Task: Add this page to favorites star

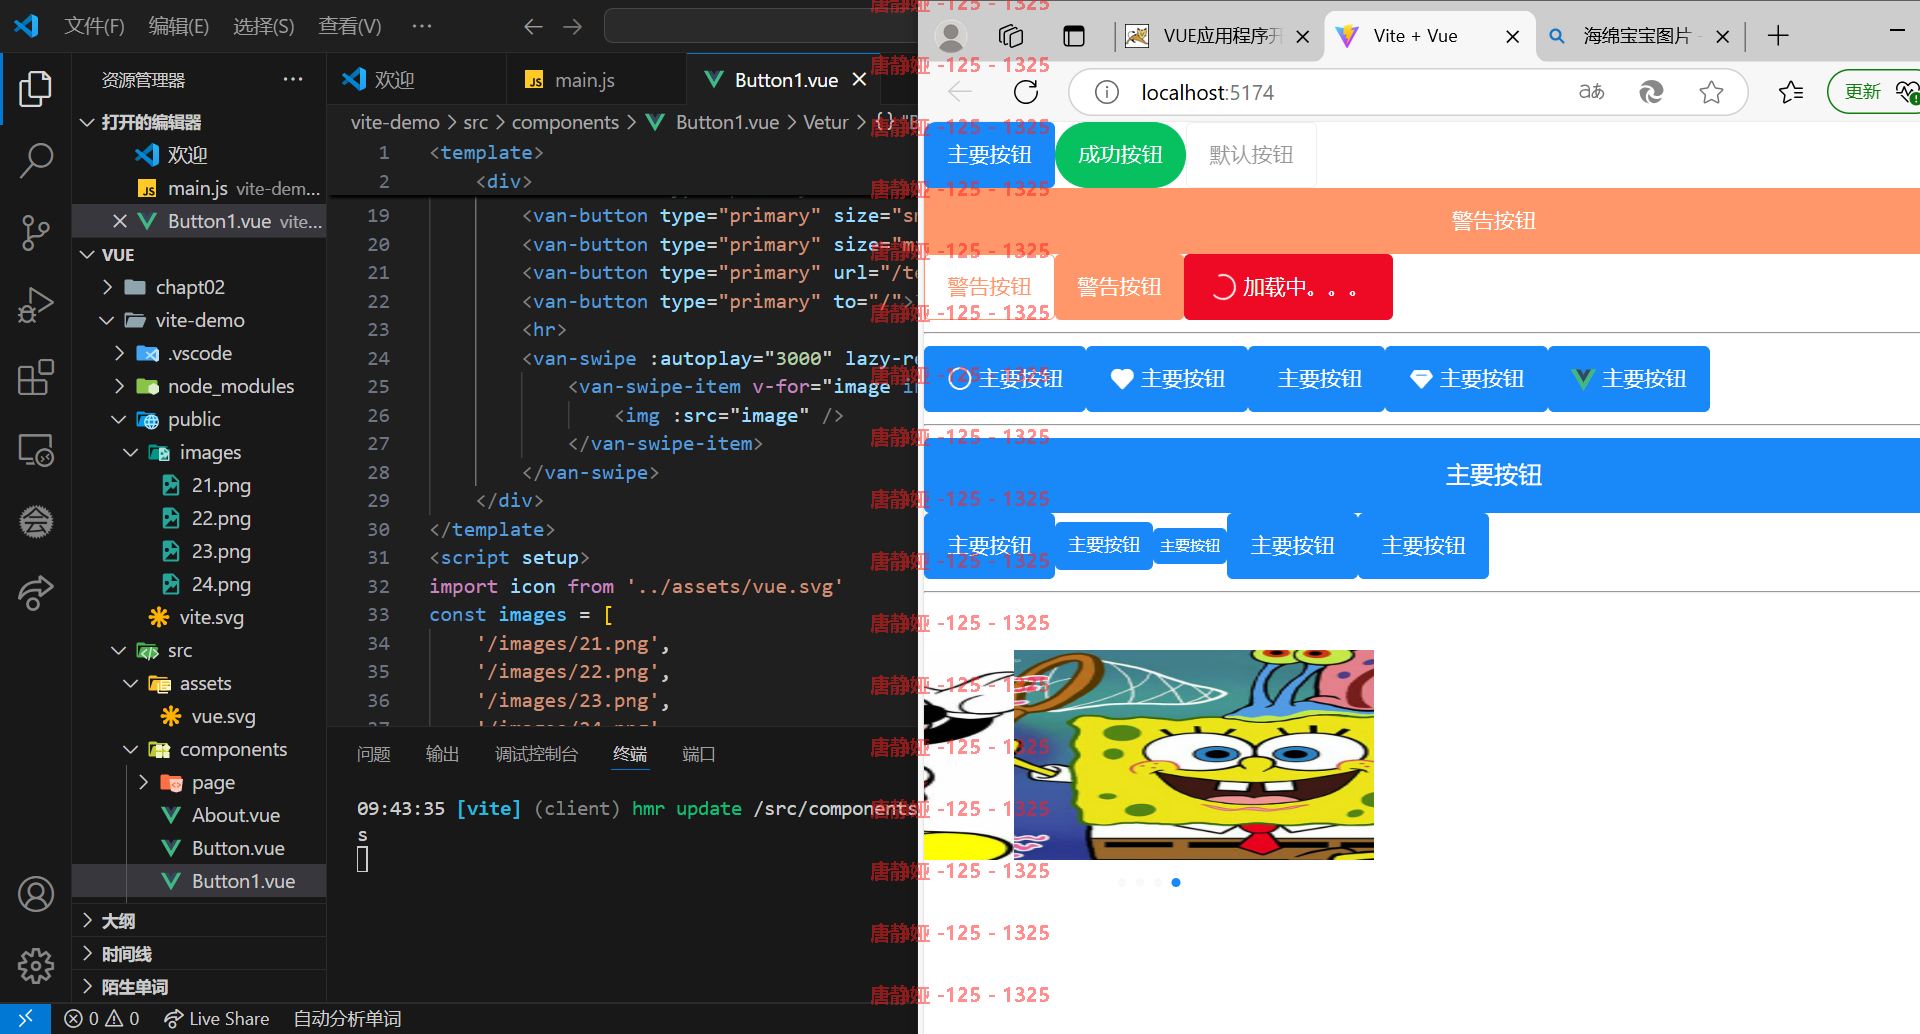Action: pos(1711,92)
